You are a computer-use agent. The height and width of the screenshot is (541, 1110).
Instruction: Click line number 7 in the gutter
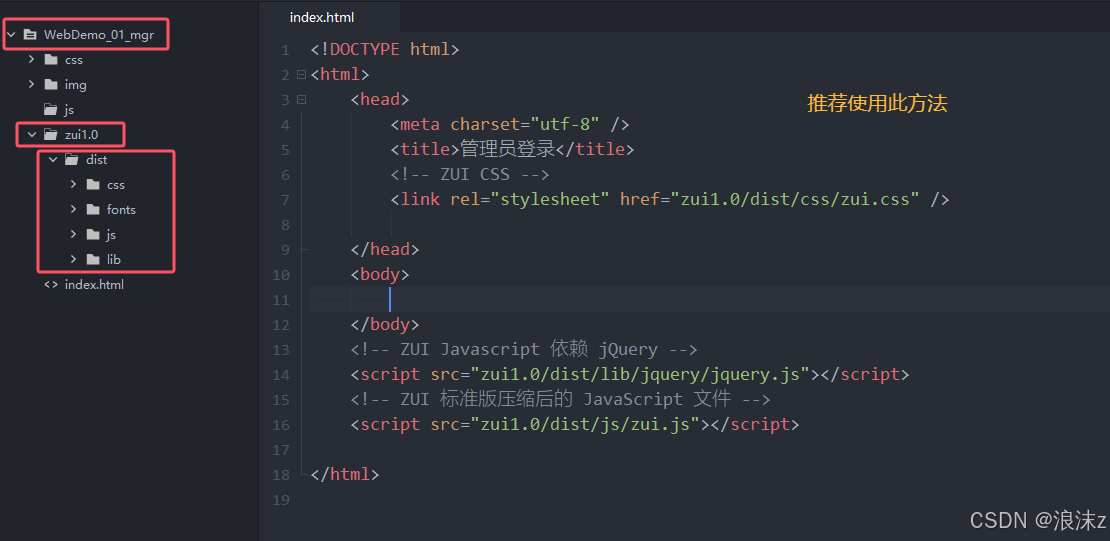[285, 200]
